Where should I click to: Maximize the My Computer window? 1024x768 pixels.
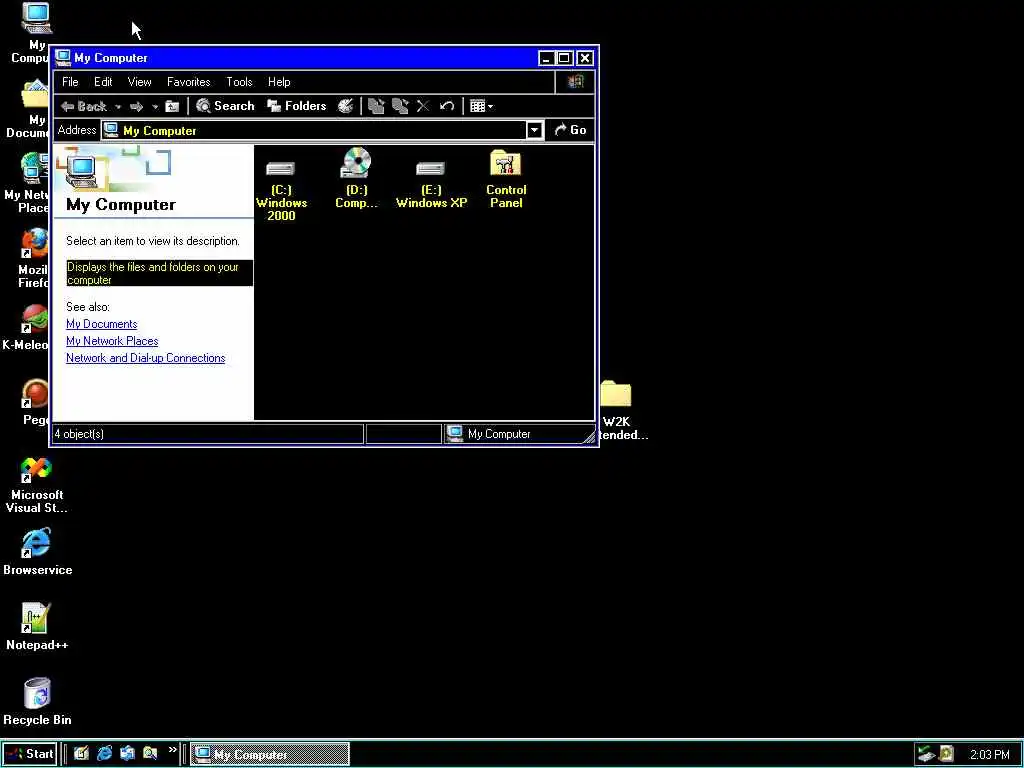pyautogui.click(x=565, y=58)
